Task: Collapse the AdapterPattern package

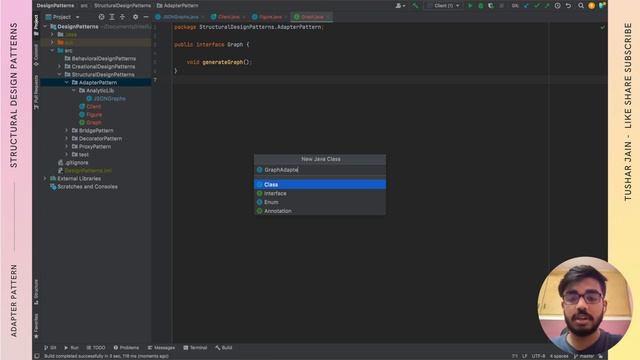Action: 67,82
